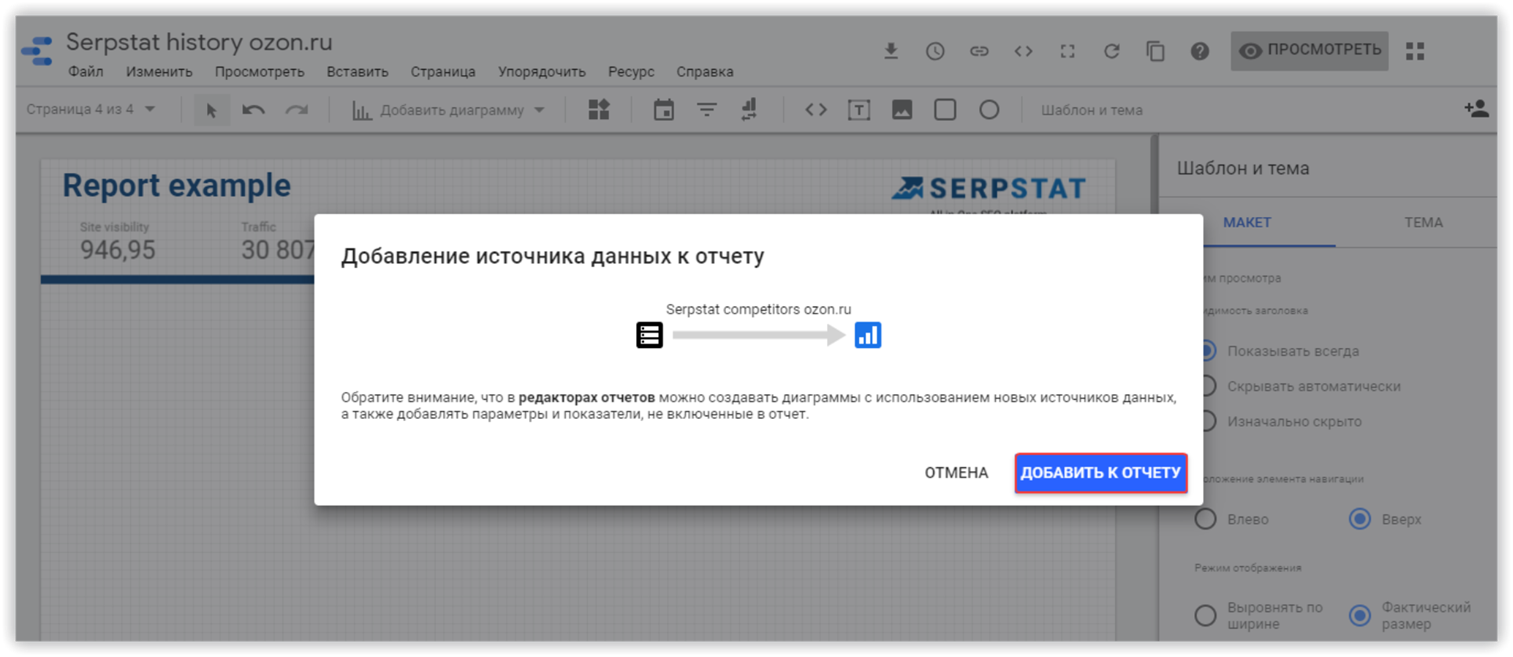Click the data control icon
The height and width of the screenshot is (657, 1513).
coord(749,110)
